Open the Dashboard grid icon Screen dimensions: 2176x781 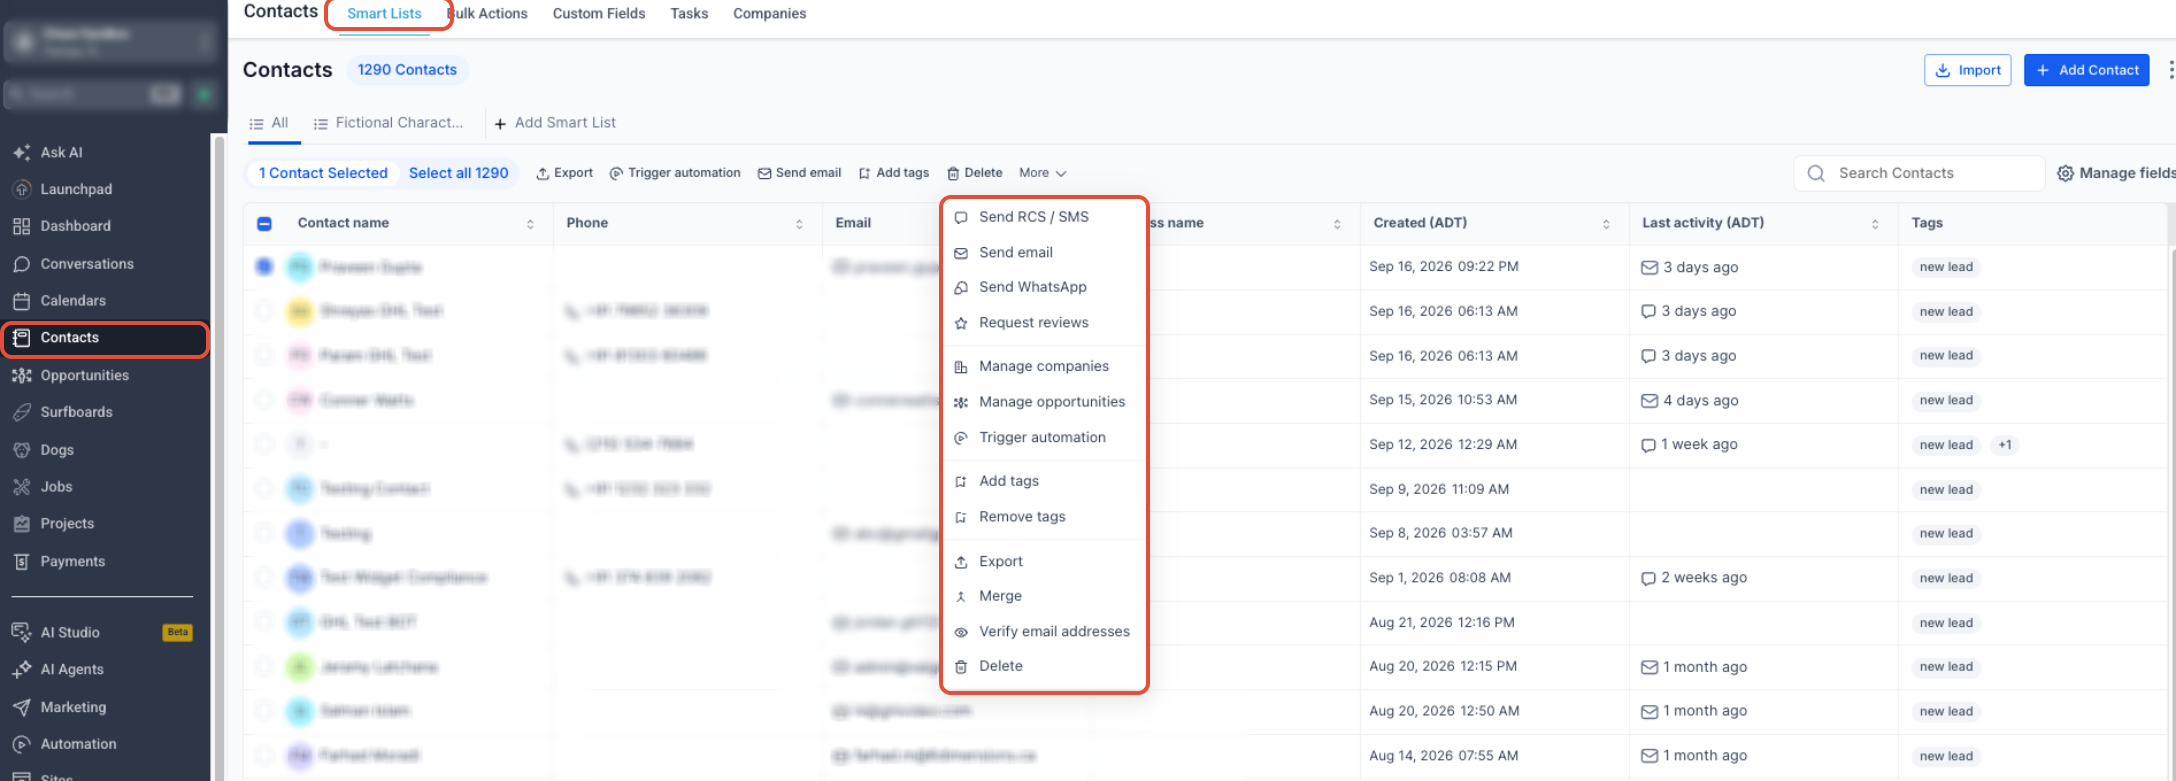tap(21, 226)
